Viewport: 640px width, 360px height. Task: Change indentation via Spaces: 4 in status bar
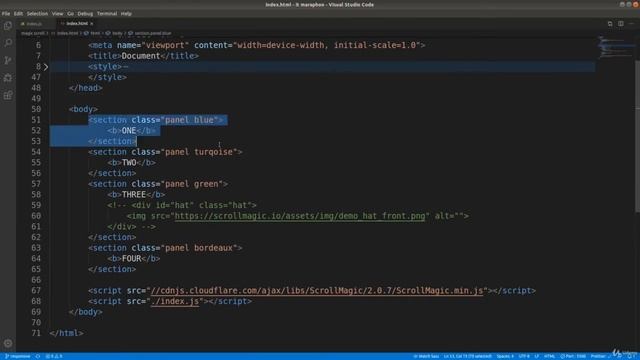click(x=505, y=356)
